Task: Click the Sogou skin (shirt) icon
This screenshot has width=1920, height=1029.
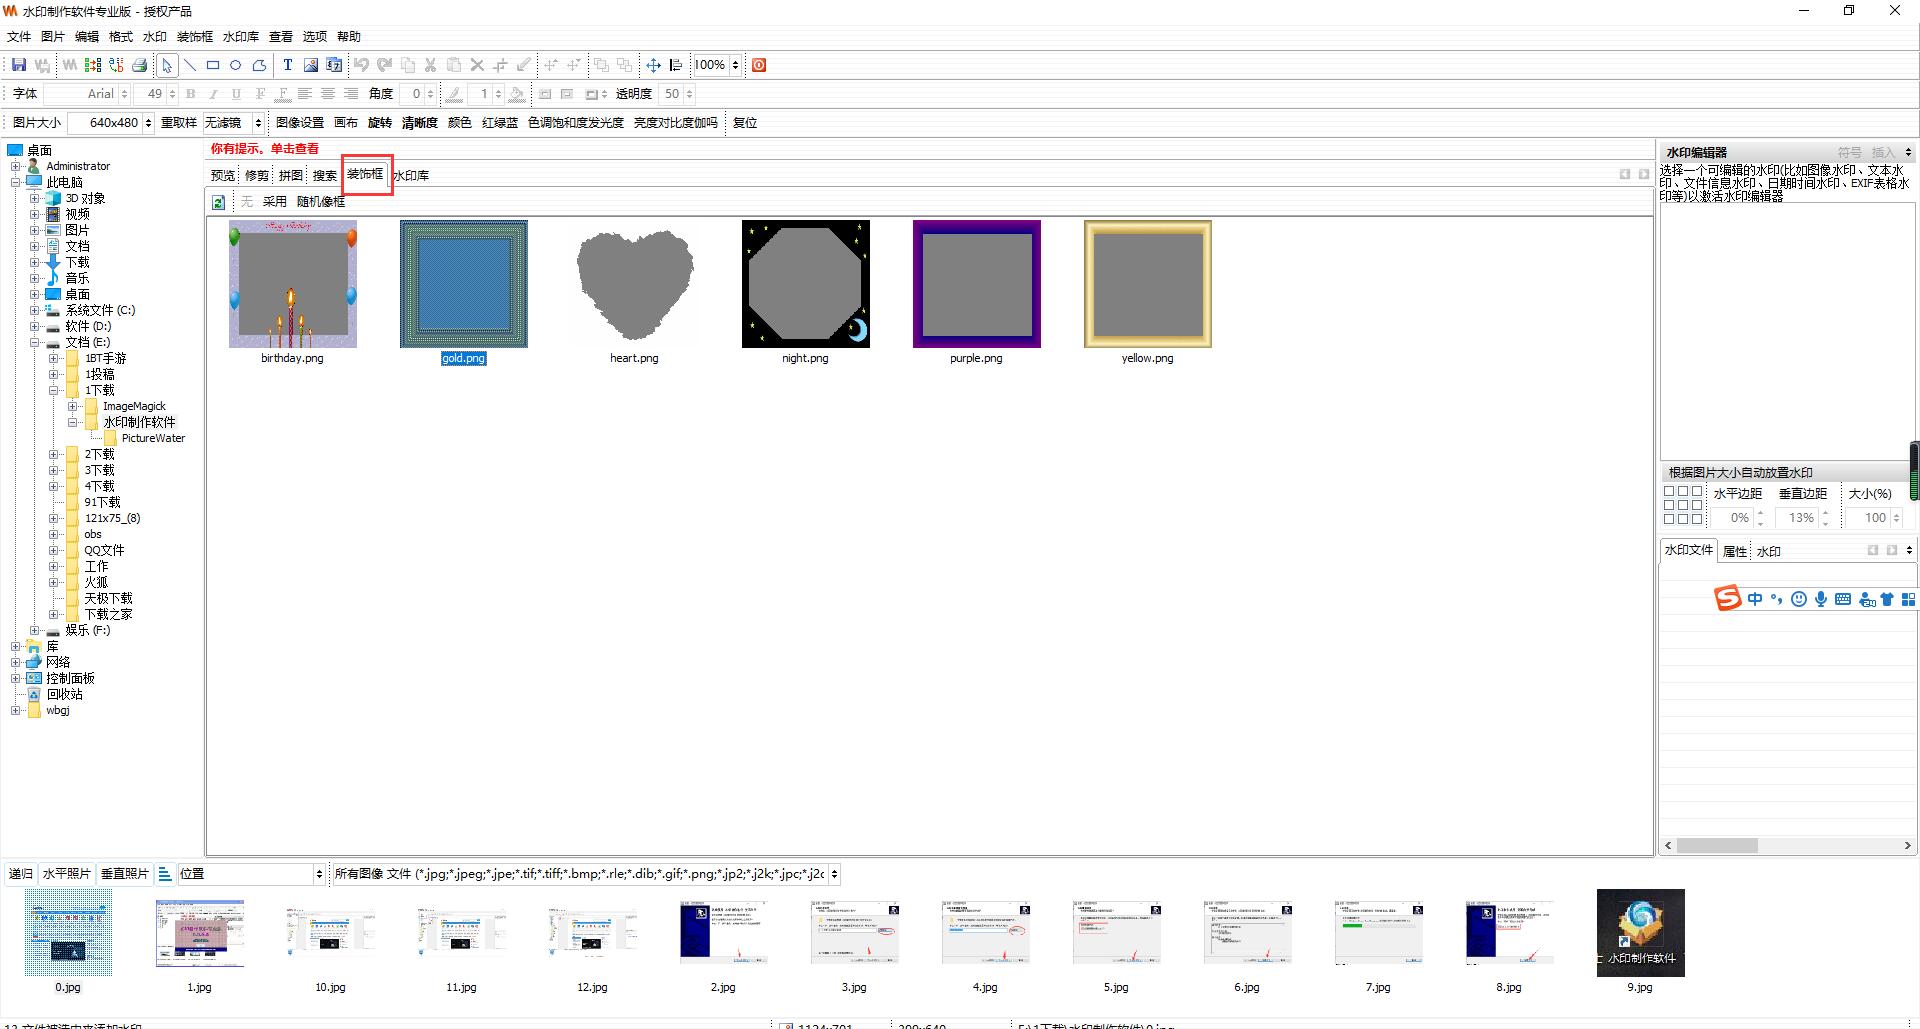Action: click(1887, 599)
